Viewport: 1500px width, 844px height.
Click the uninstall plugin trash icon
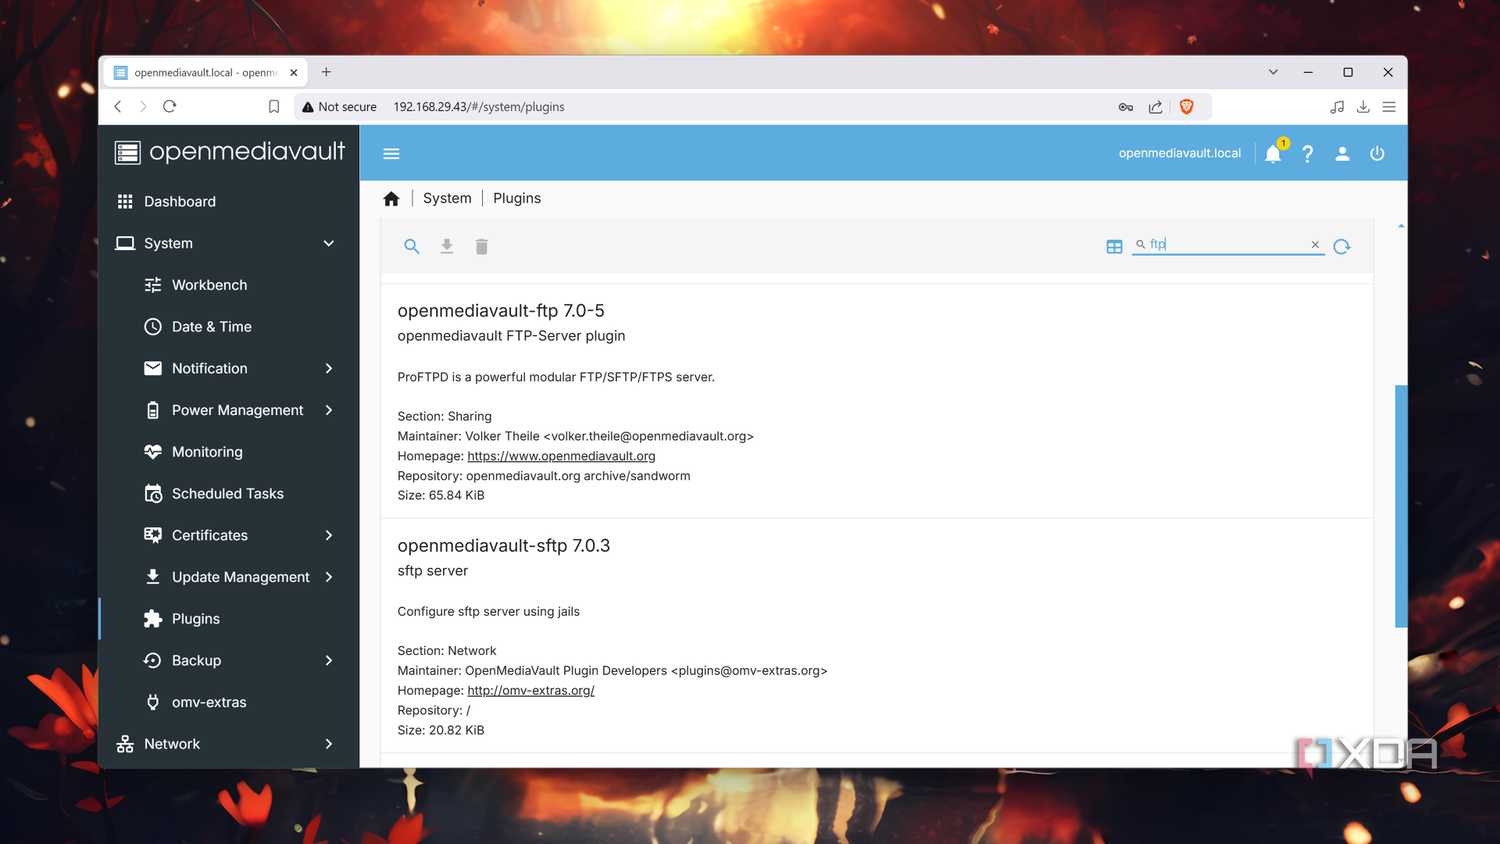point(481,246)
